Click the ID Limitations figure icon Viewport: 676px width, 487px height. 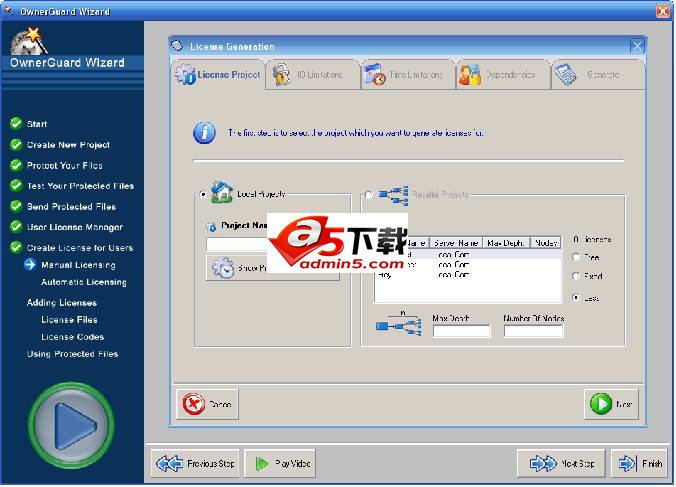pos(282,75)
